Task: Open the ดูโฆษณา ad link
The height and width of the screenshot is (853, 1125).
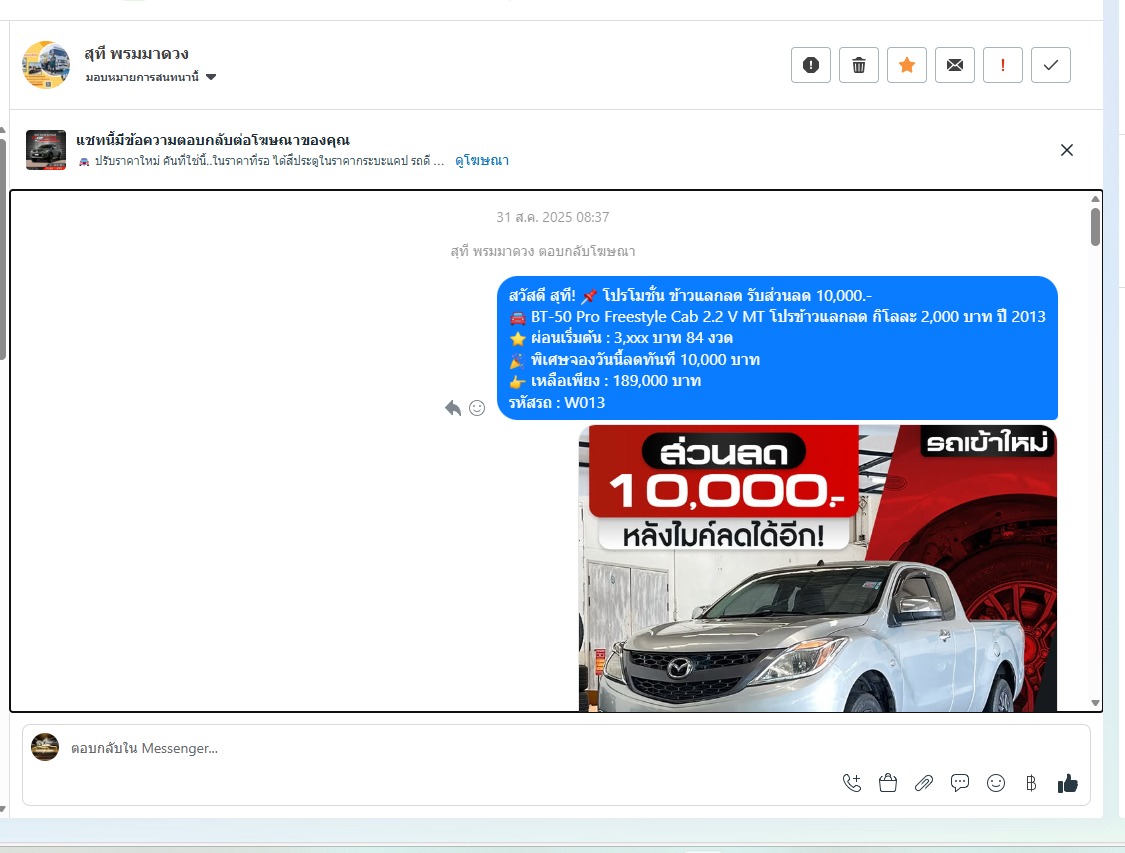Action: pos(482,161)
